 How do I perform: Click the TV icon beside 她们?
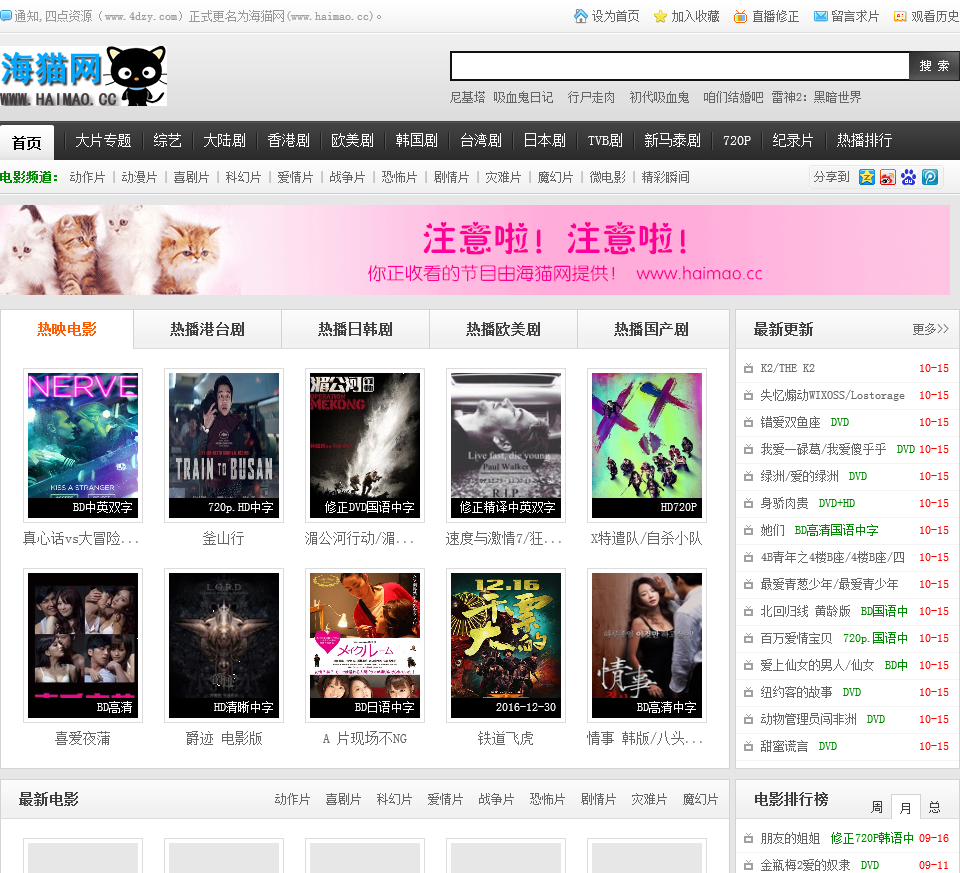pyautogui.click(x=748, y=530)
